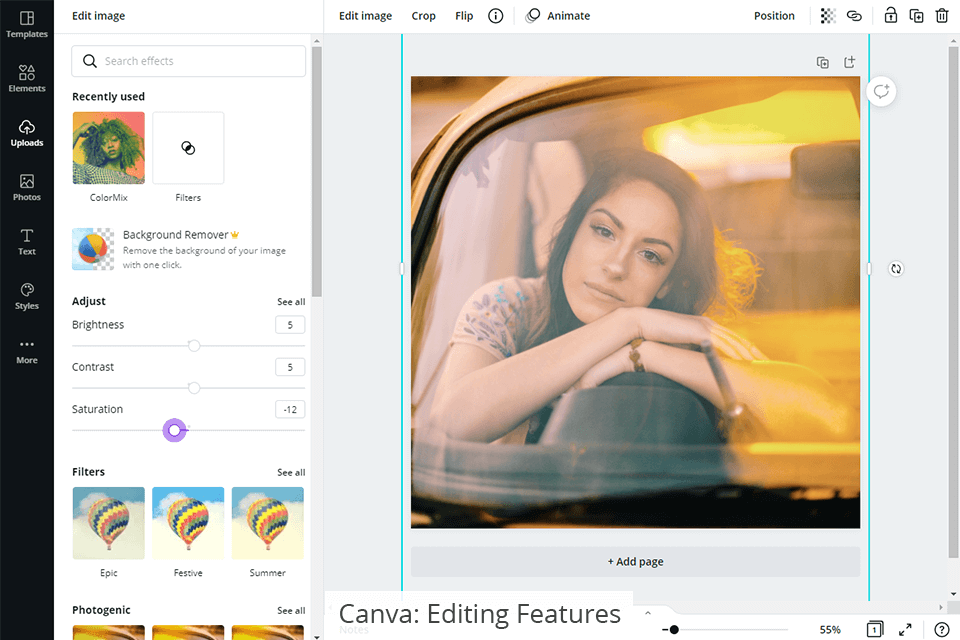Click the Brightness slider handle
The height and width of the screenshot is (640, 960).
click(194, 346)
